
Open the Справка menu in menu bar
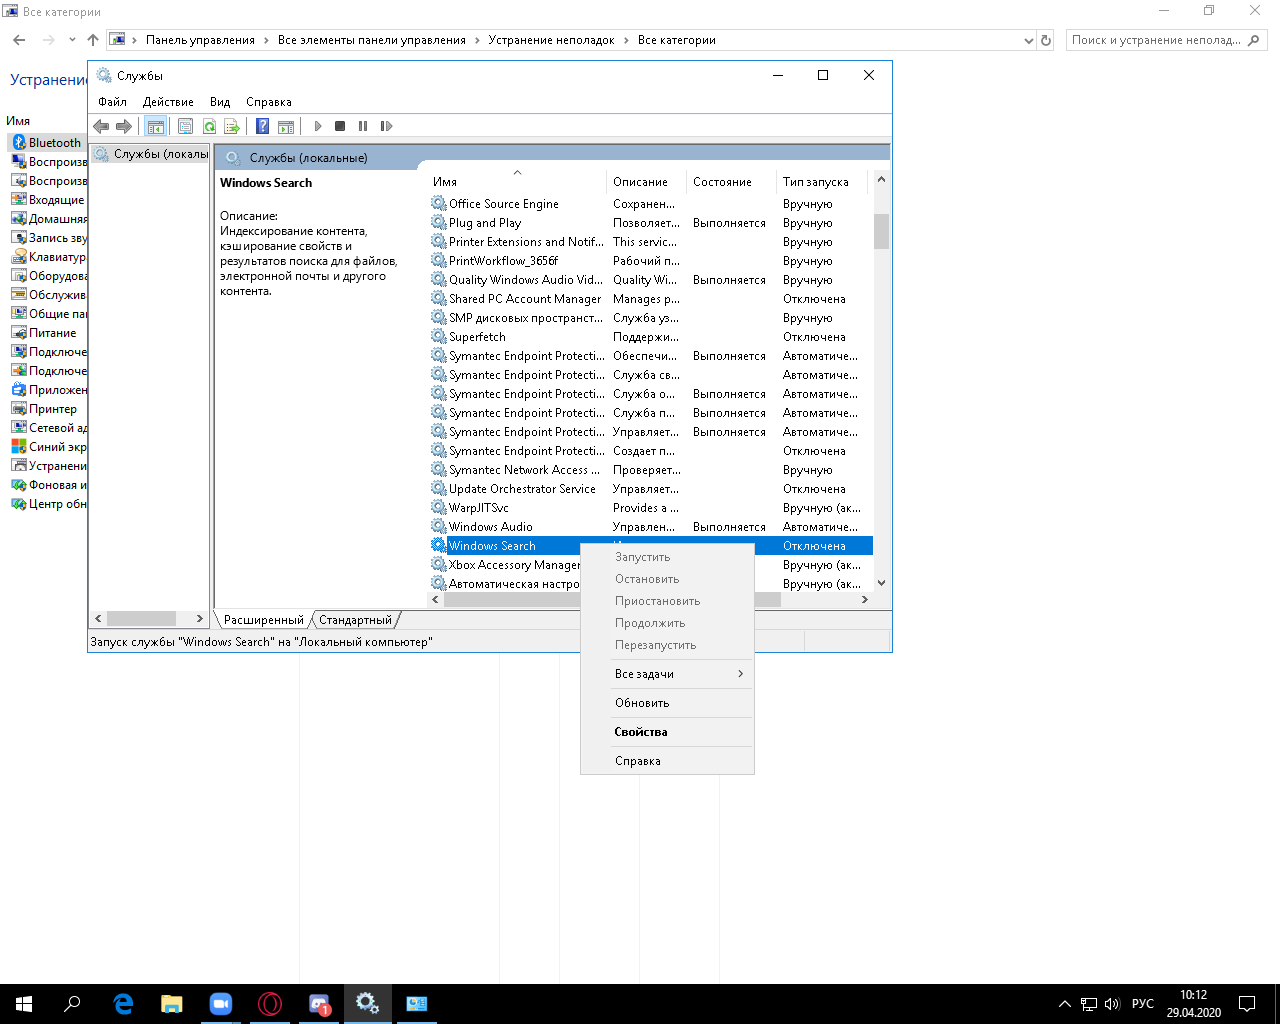pos(269,102)
